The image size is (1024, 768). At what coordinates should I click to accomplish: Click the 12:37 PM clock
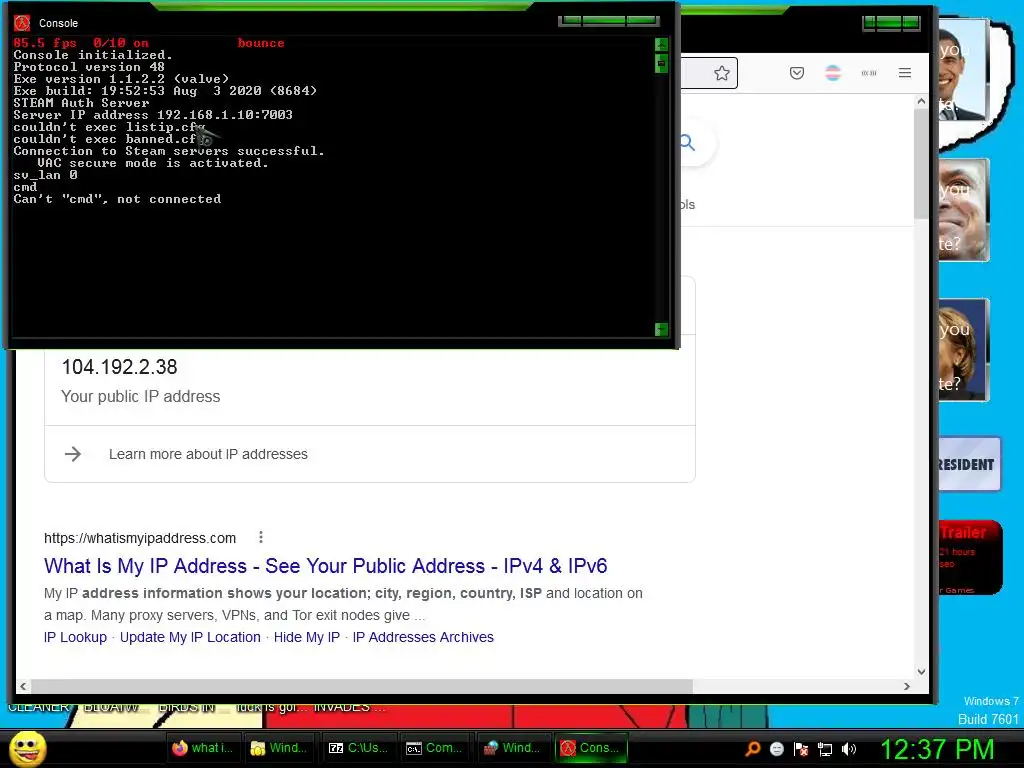tap(938, 750)
